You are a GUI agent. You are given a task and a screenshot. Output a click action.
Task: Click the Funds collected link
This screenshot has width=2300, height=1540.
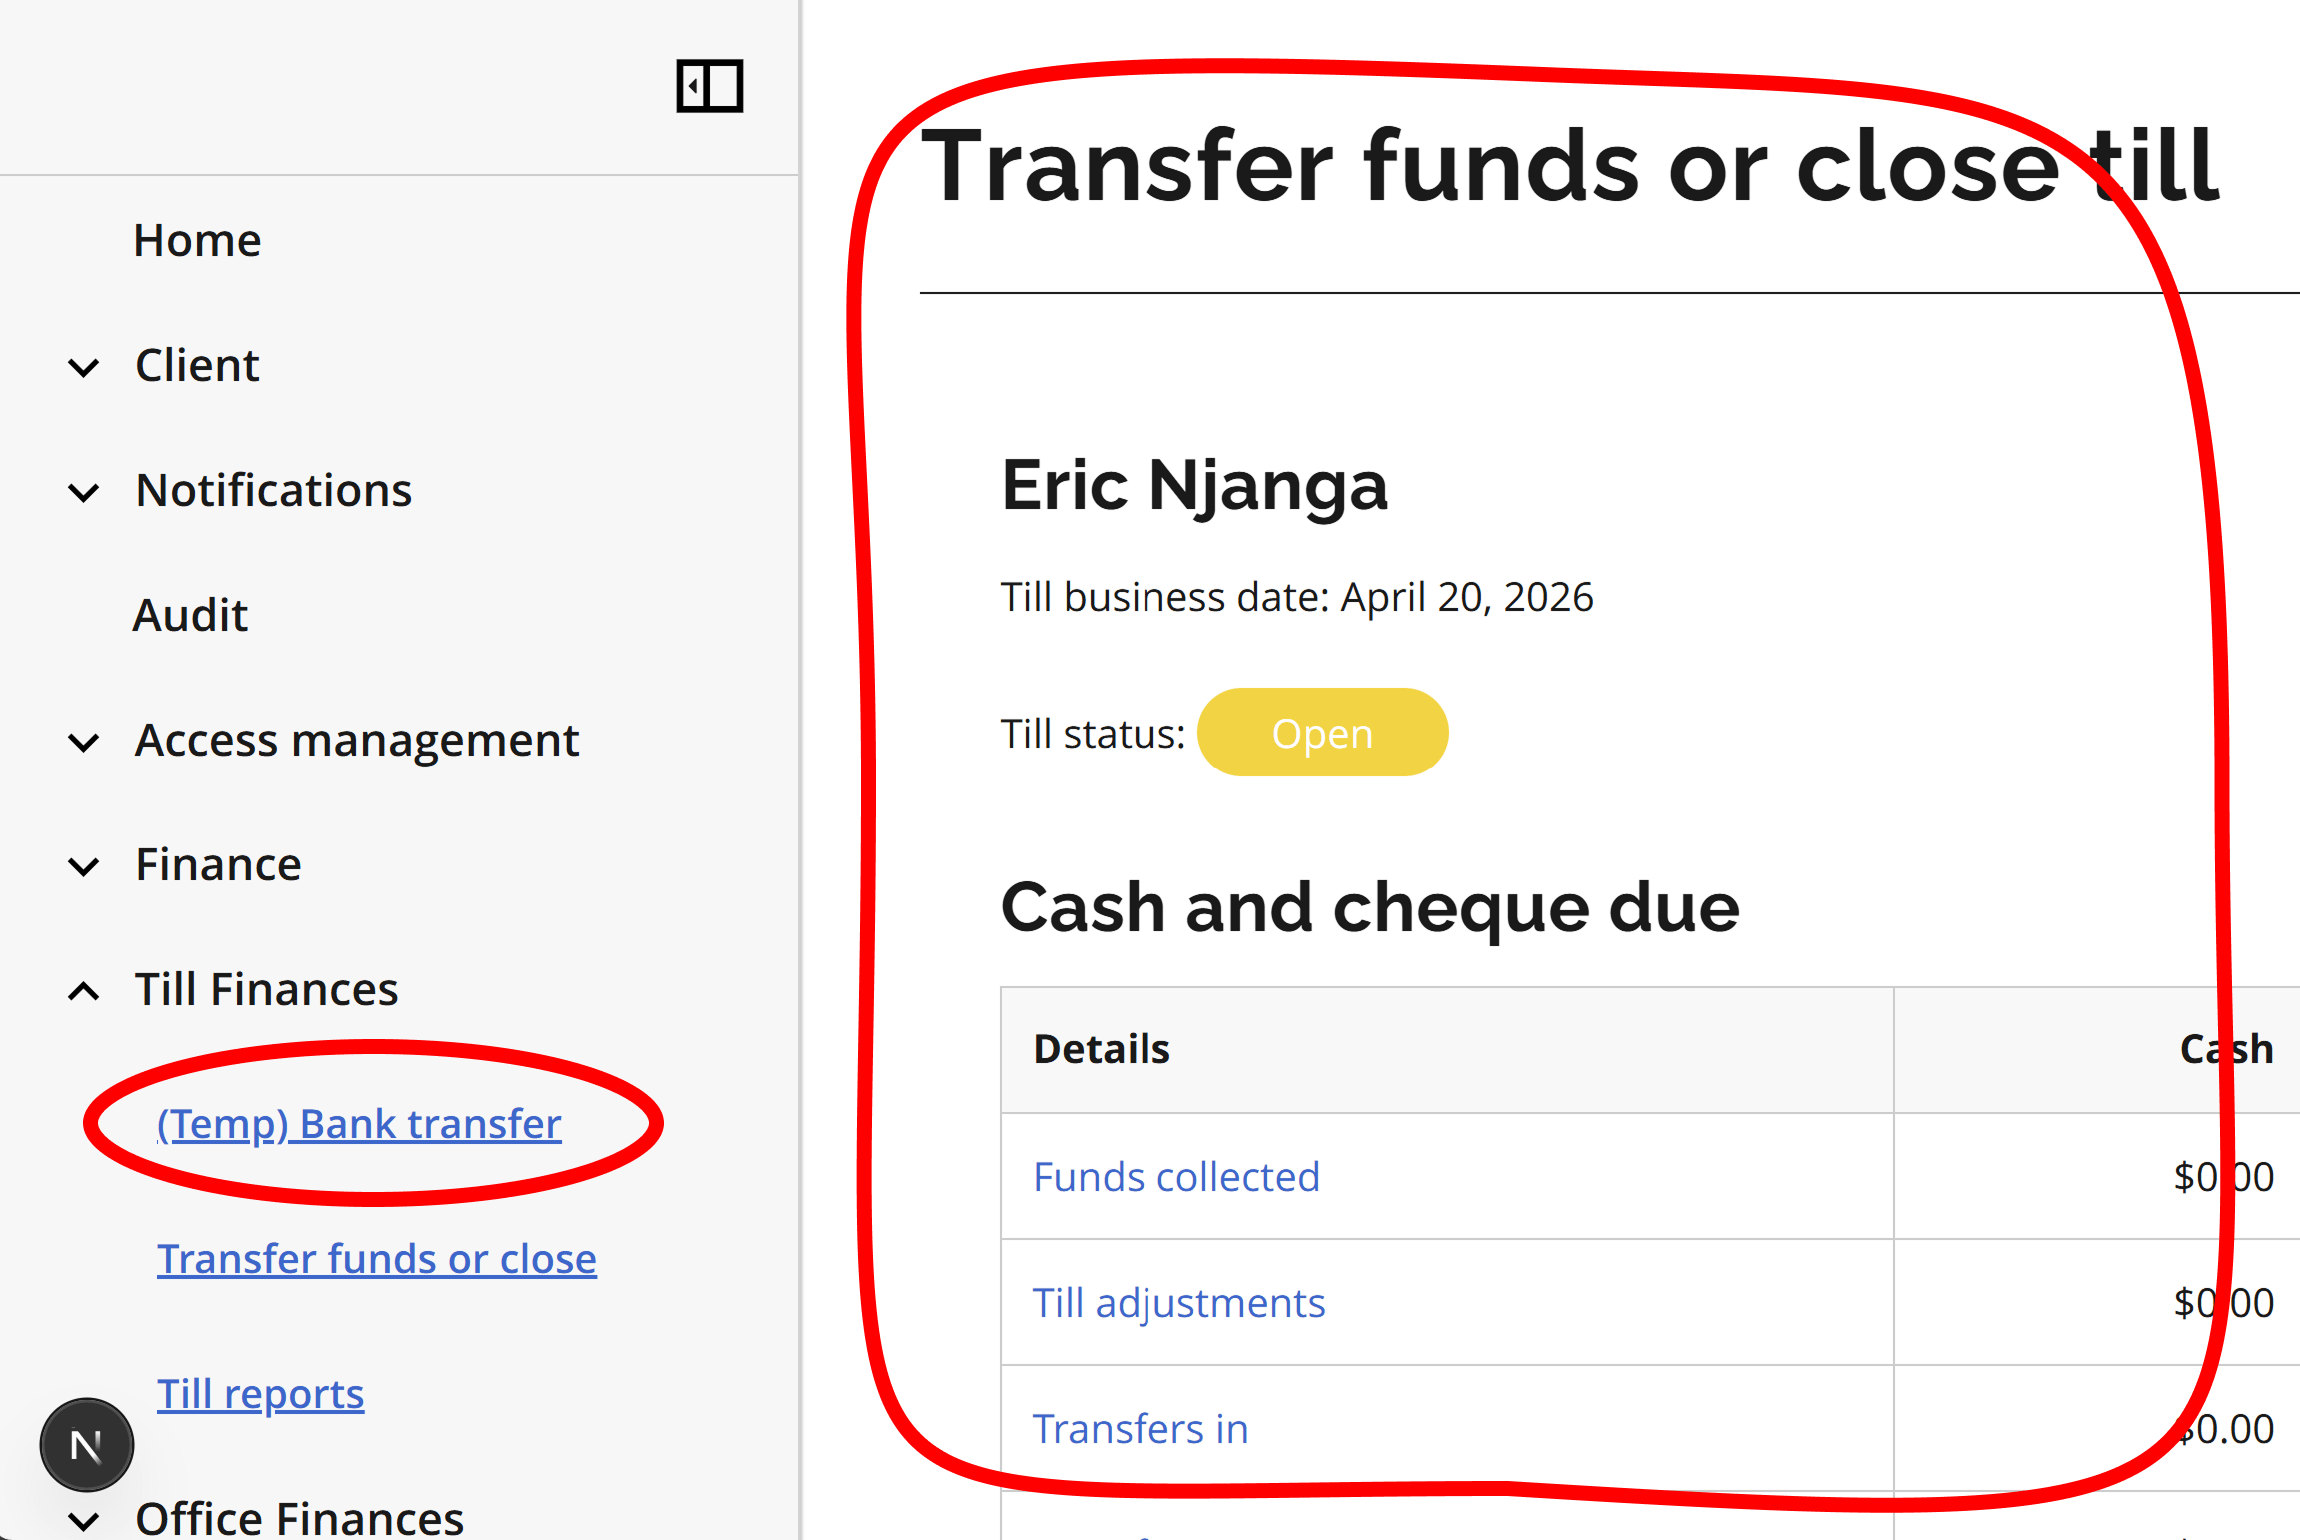click(1176, 1177)
